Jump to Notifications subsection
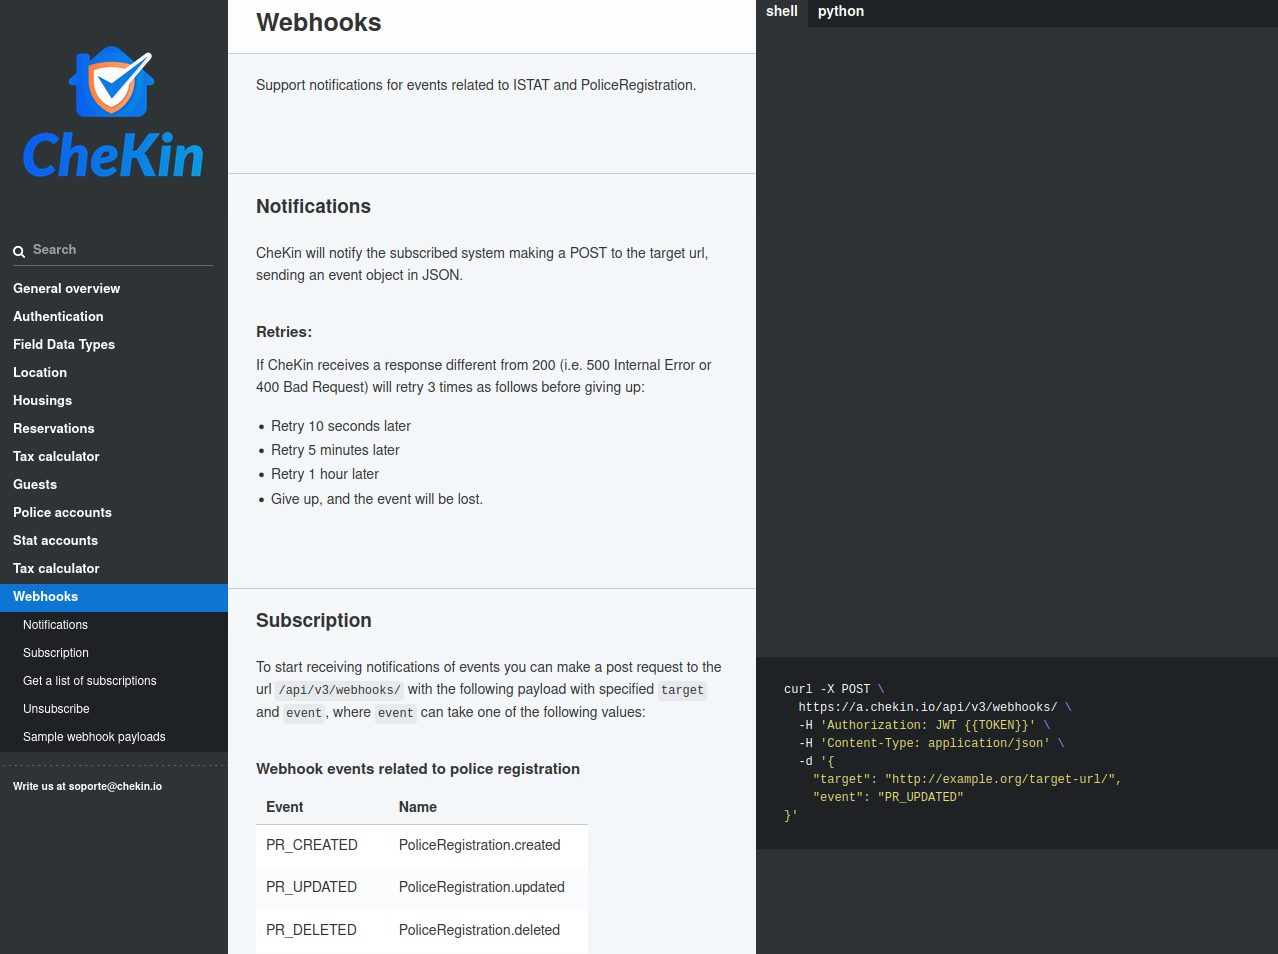Image resolution: width=1278 pixels, height=954 pixels. 55,625
